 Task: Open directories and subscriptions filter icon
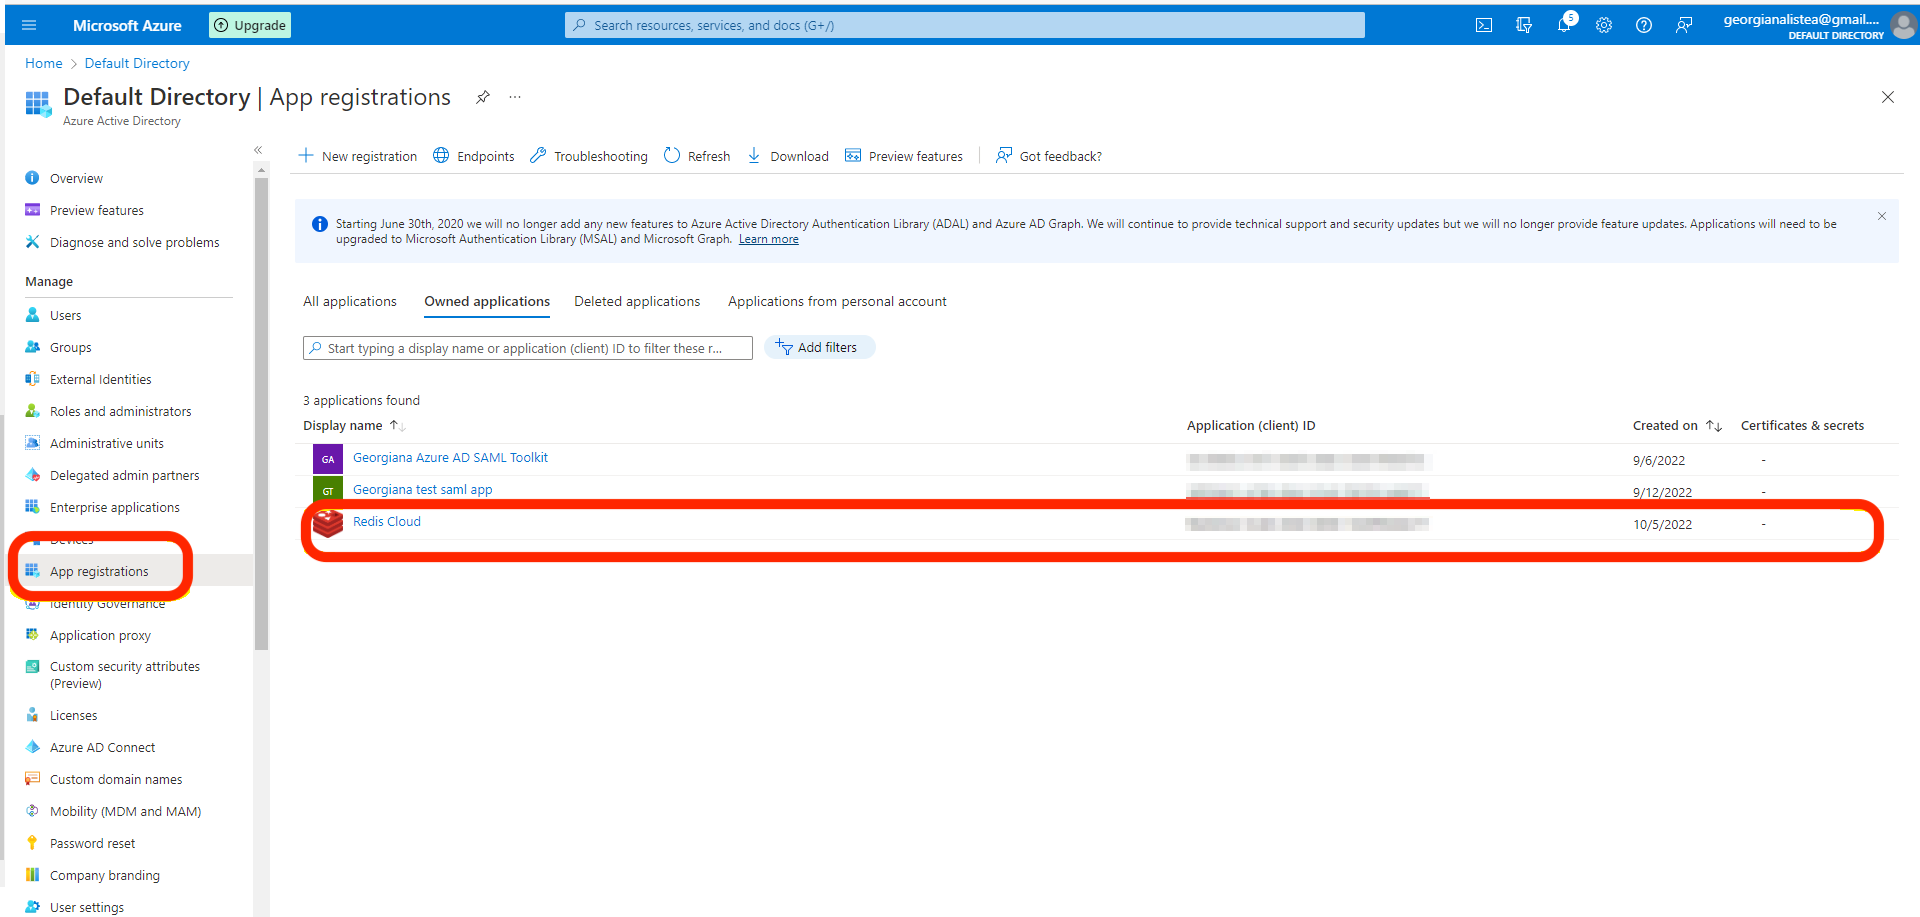tap(1524, 25)
